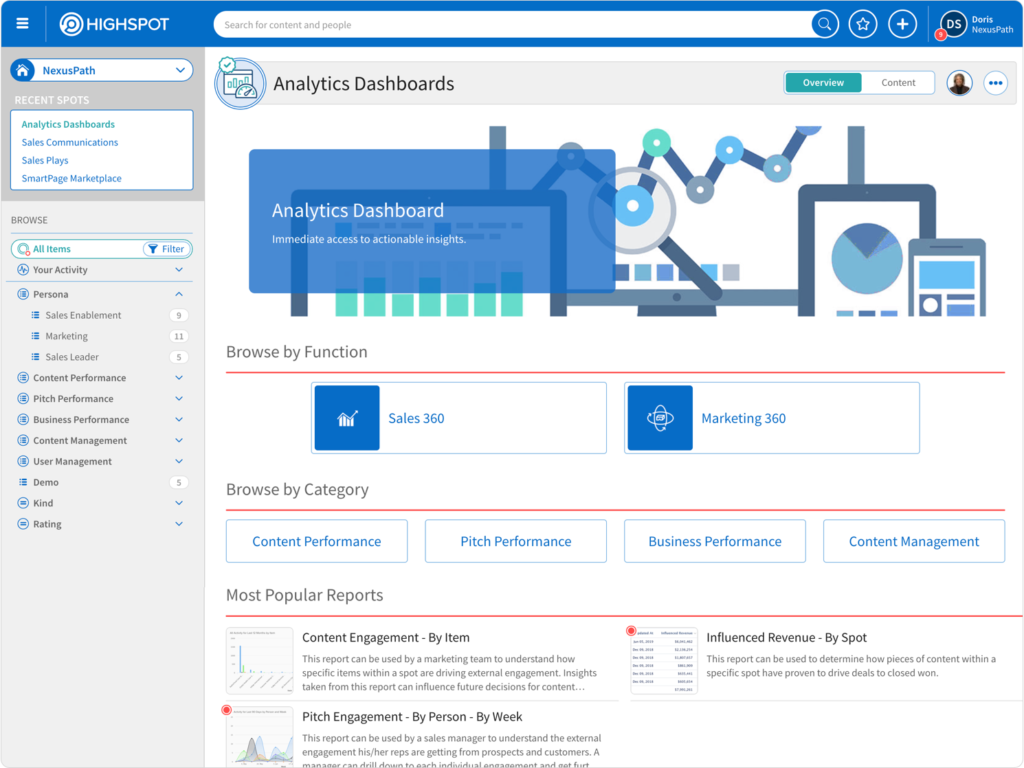This screenshot has height=768, width=1024.
Task: Open the Marketing 360 link
Action: coord(743,418)
